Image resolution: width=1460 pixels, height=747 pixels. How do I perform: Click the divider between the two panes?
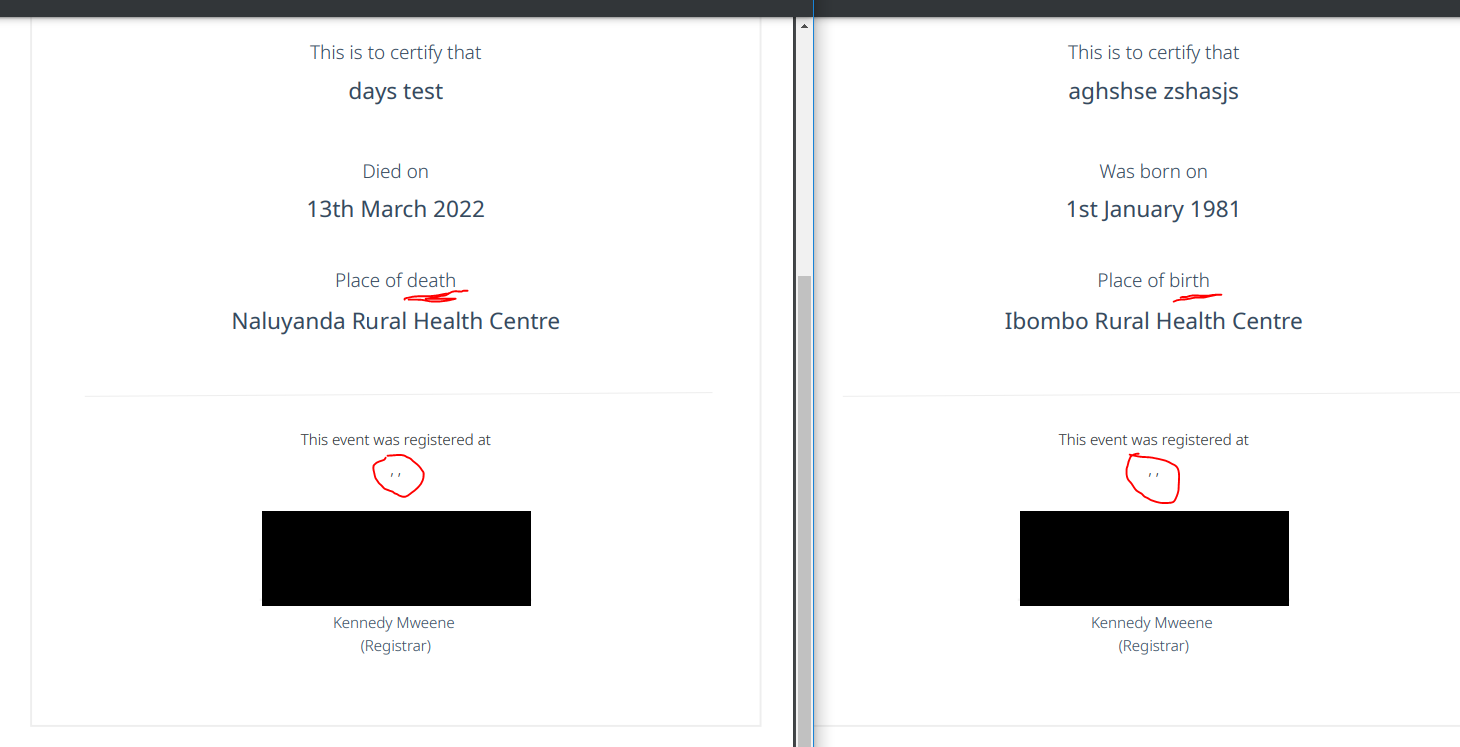813,380
